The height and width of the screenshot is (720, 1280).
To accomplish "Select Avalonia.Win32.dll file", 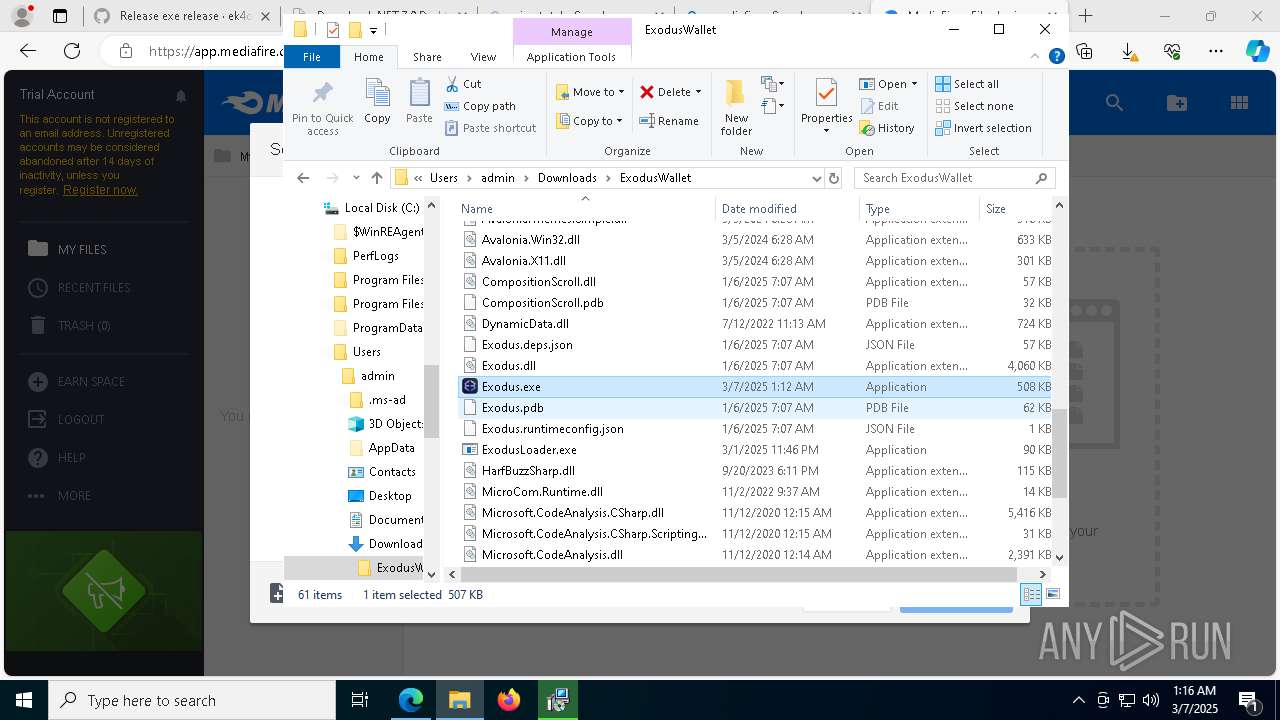I will click(530, 240).
